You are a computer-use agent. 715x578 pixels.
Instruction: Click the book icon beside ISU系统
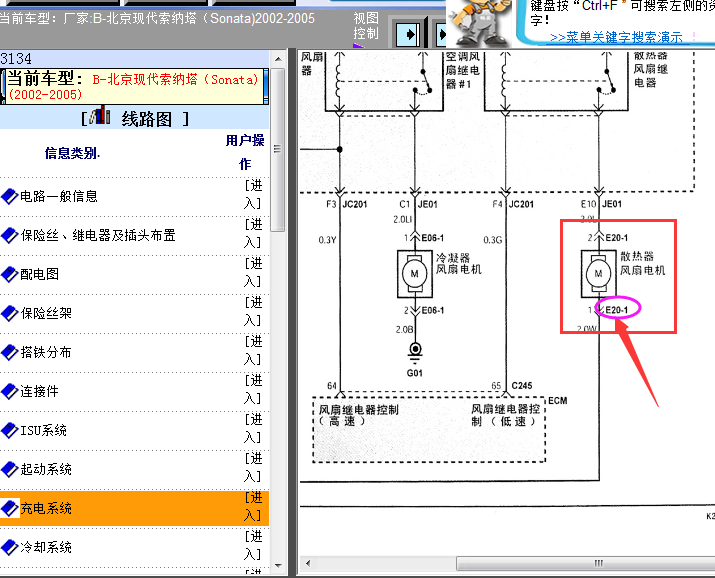click(x=10, y=430)
